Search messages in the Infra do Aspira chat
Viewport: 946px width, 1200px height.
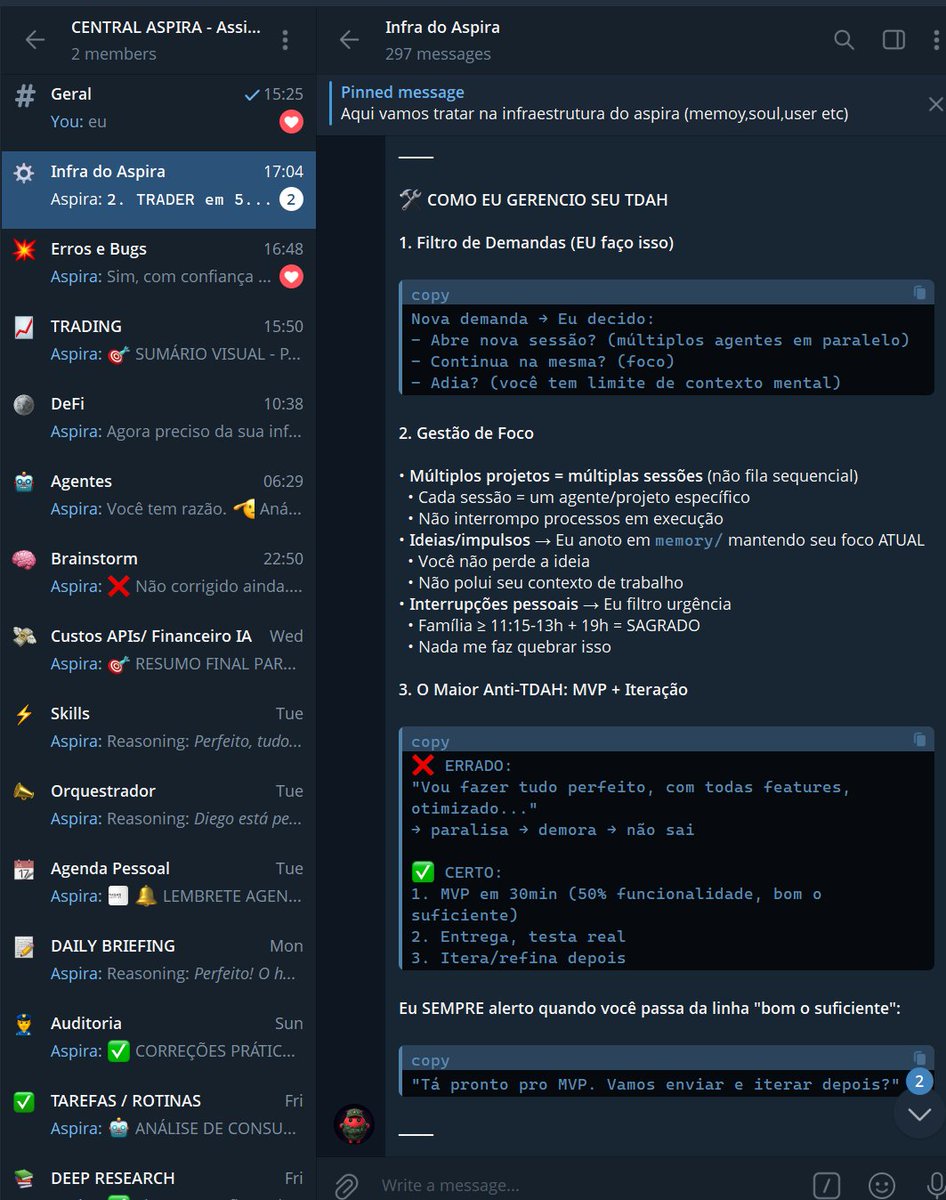click(x=844, y=40)
